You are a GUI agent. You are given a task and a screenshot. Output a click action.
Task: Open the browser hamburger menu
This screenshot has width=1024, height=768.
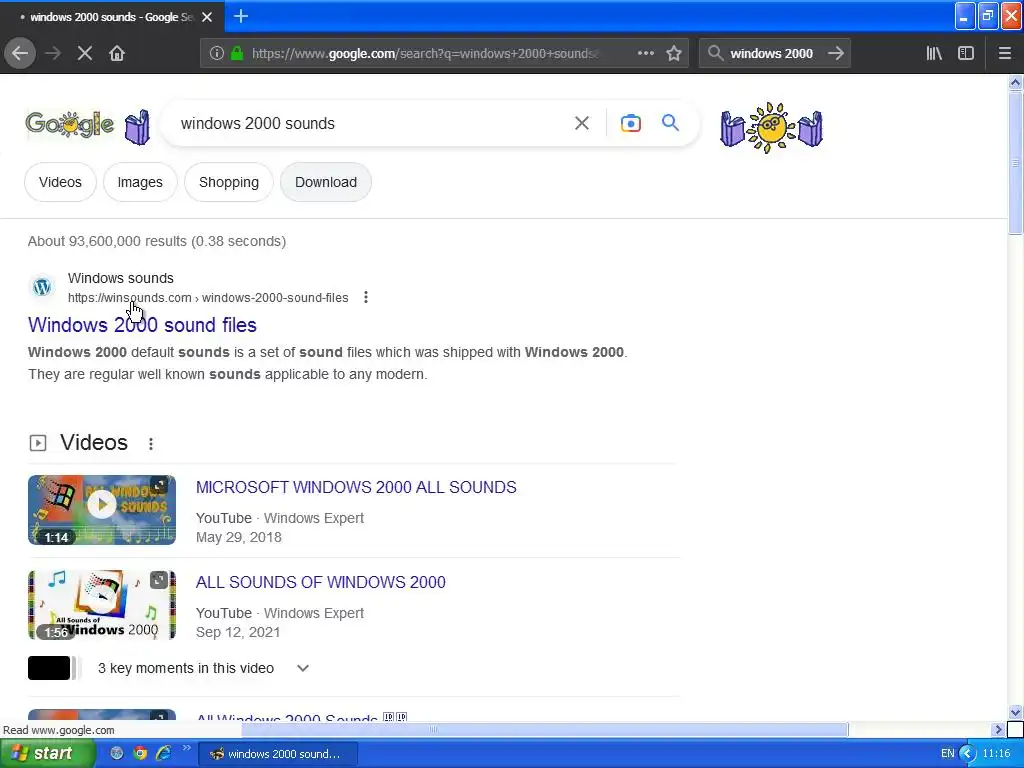pos(1005,54)
